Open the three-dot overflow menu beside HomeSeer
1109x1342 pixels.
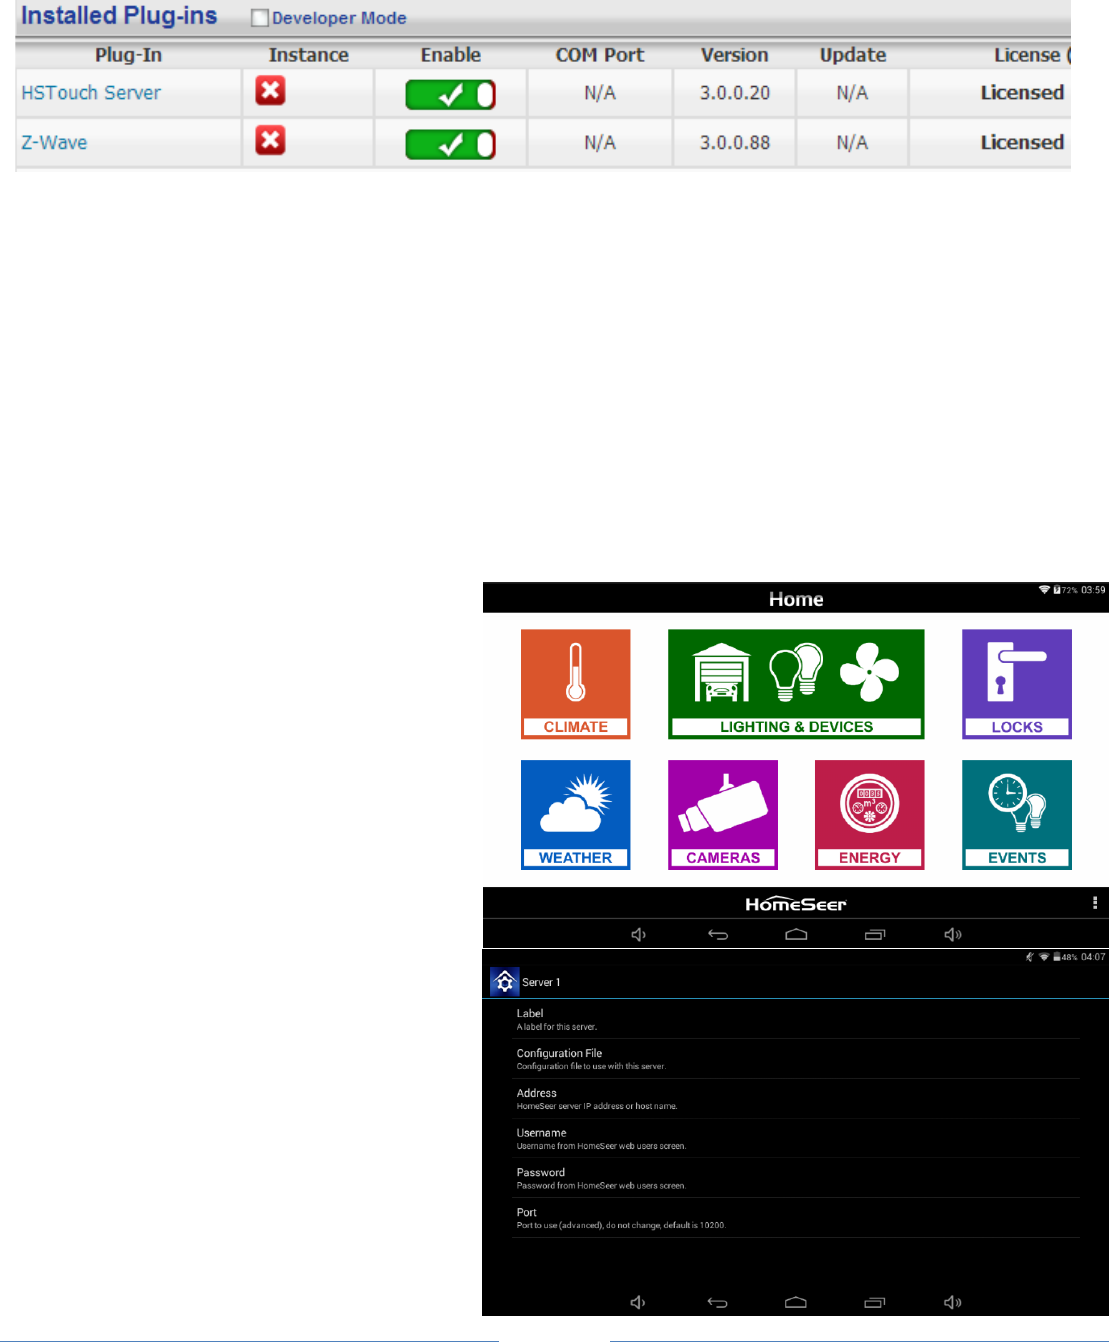[x=1095, y=903]
